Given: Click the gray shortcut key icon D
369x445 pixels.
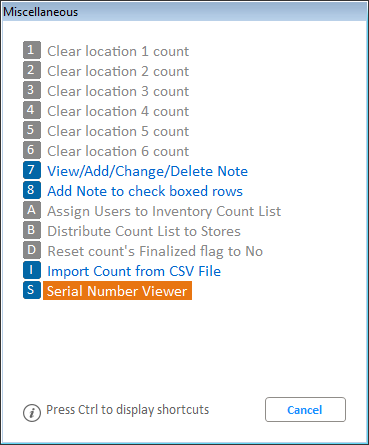Looking at the screenshot, I should (x=32, y=250).
